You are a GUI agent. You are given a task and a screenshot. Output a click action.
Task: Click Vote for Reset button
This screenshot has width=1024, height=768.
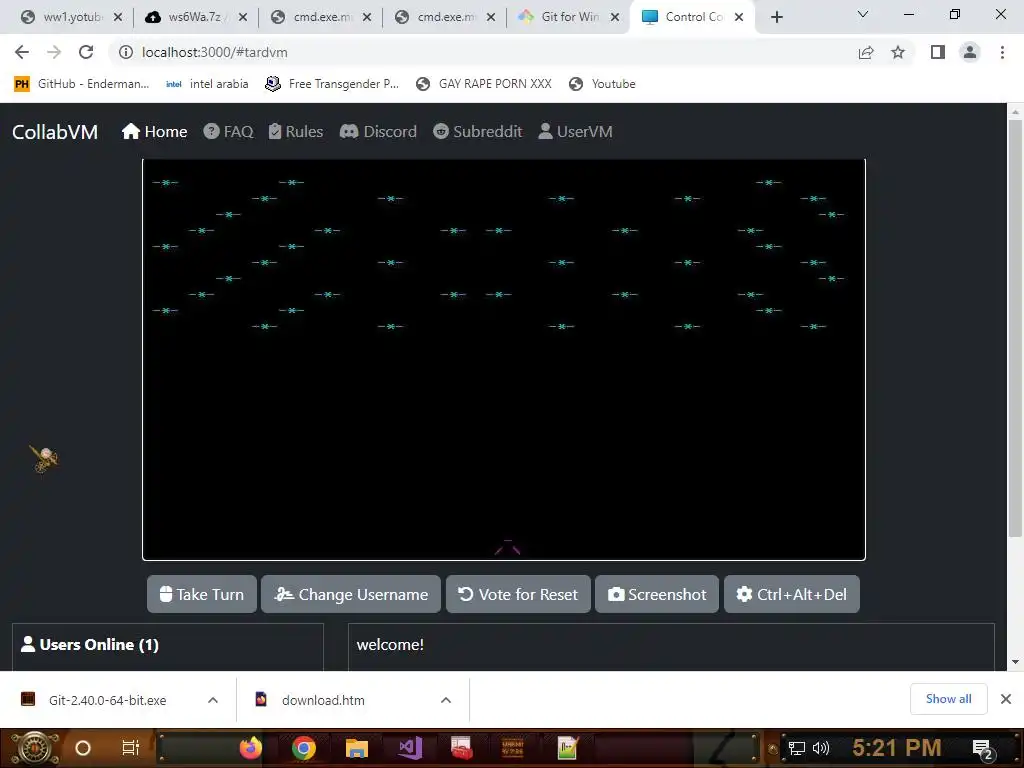coord(518,594)
